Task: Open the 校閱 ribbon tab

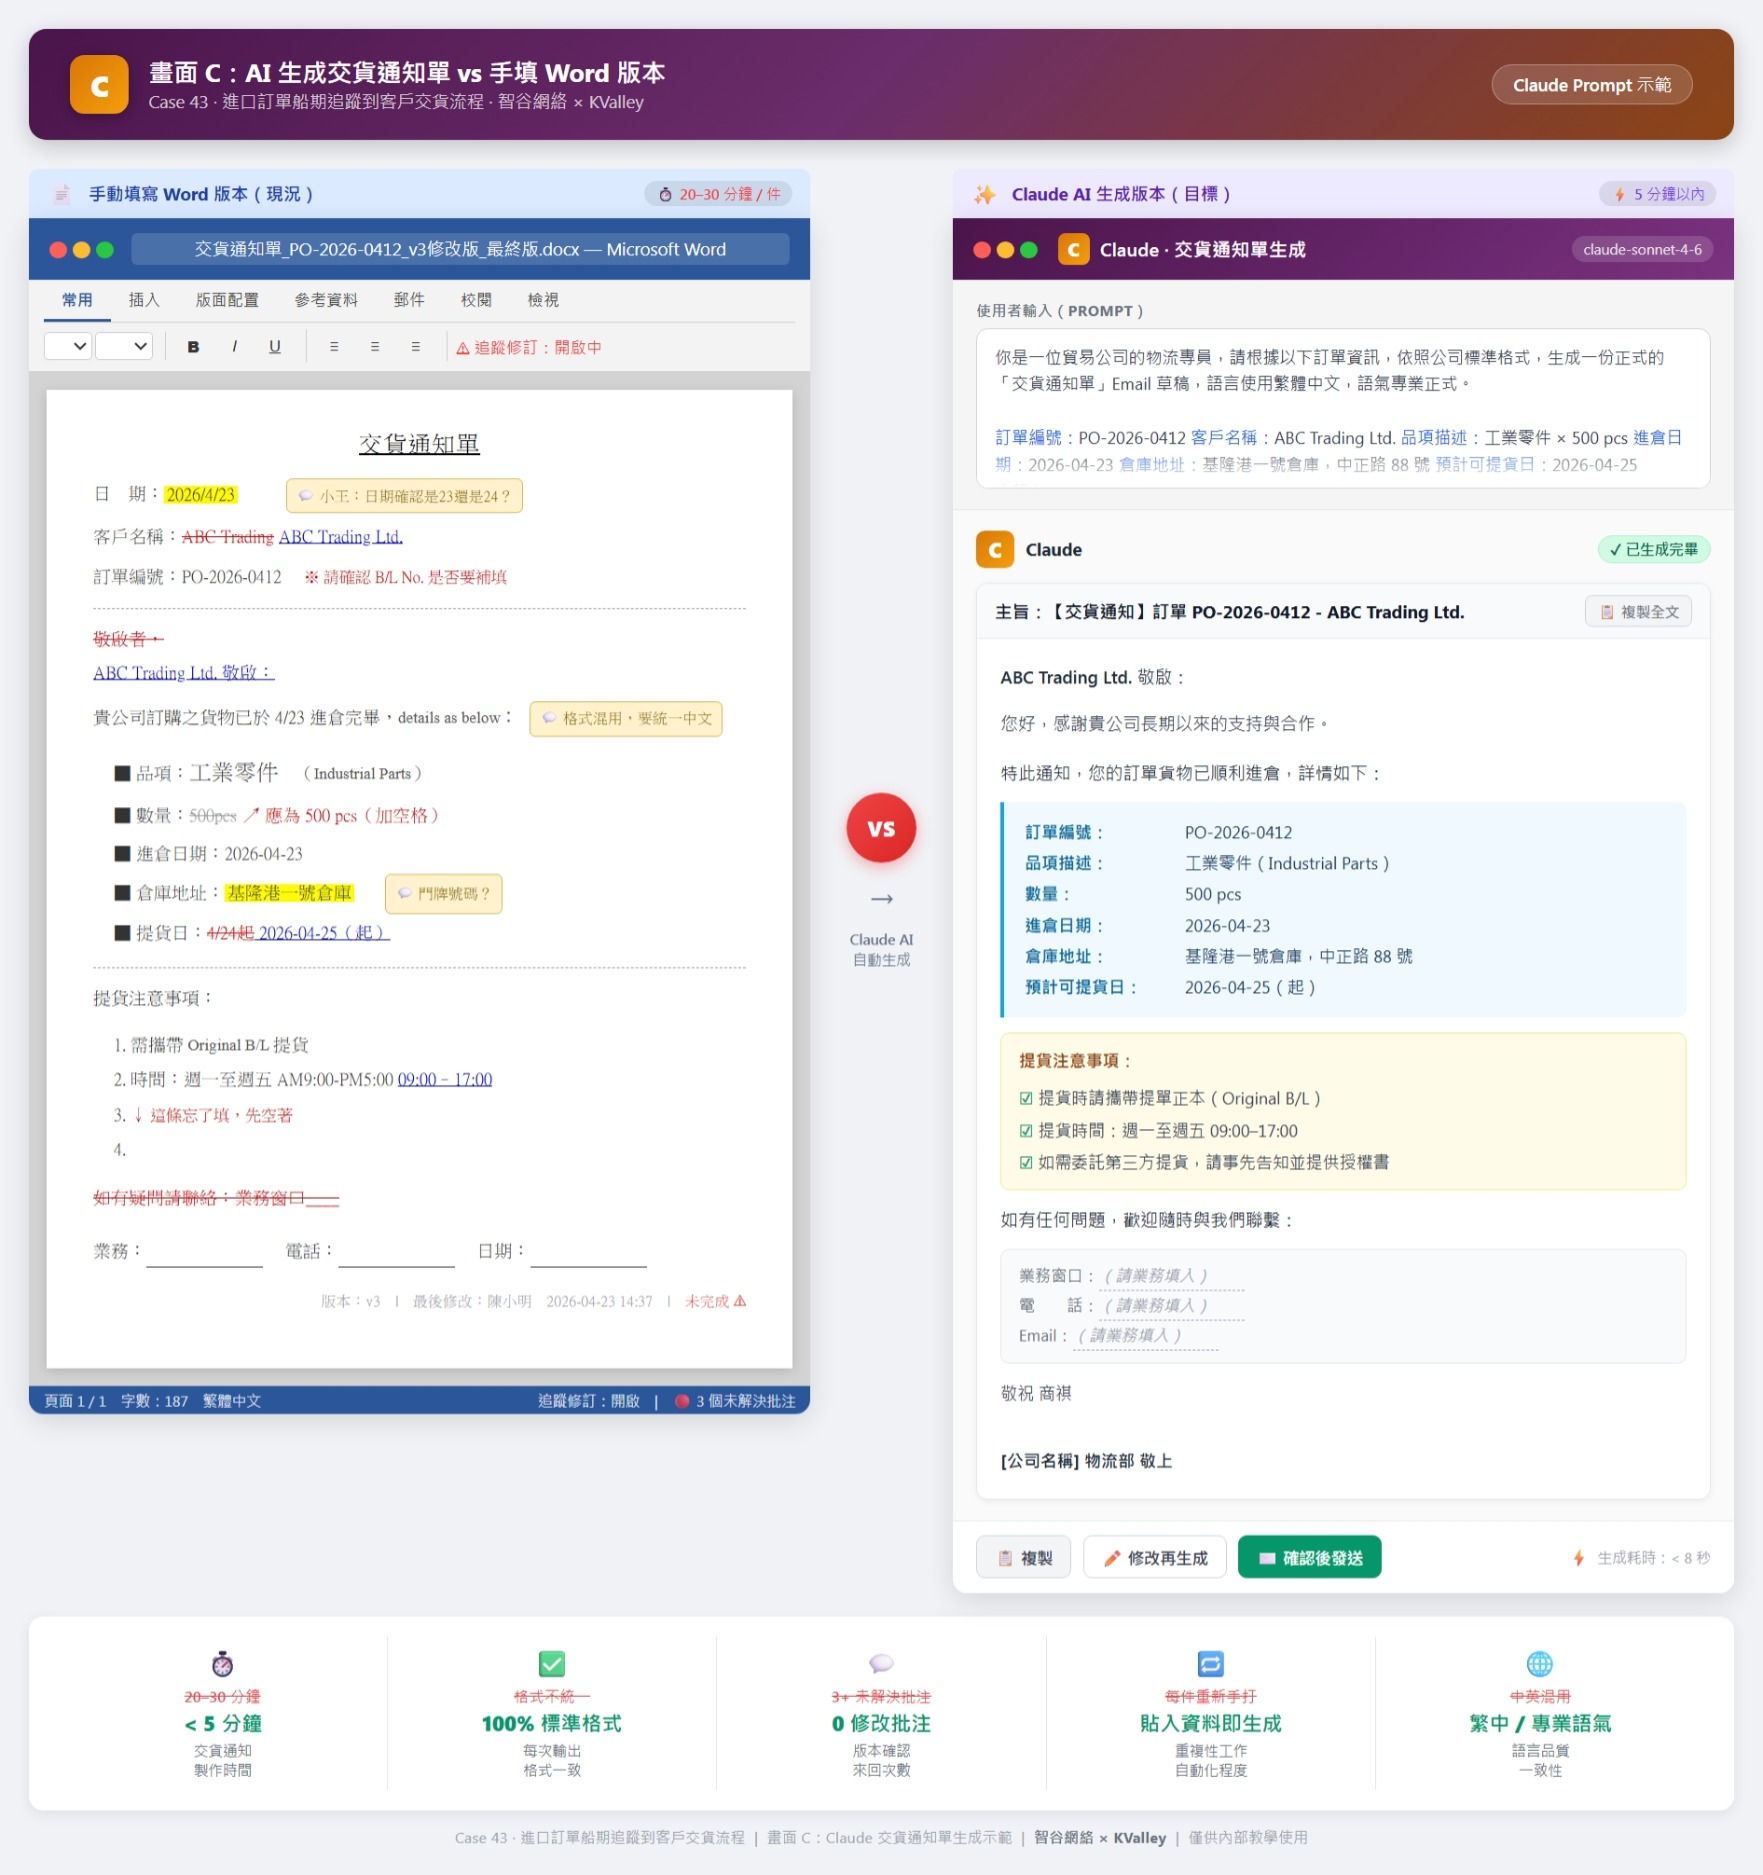Action: pyautogui.click(x=476, y=300)
